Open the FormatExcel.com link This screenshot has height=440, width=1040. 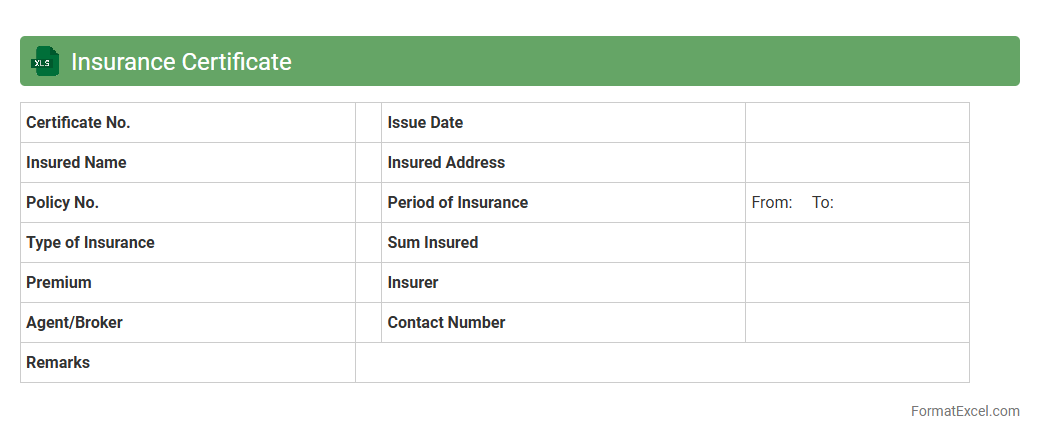(965, 411)
